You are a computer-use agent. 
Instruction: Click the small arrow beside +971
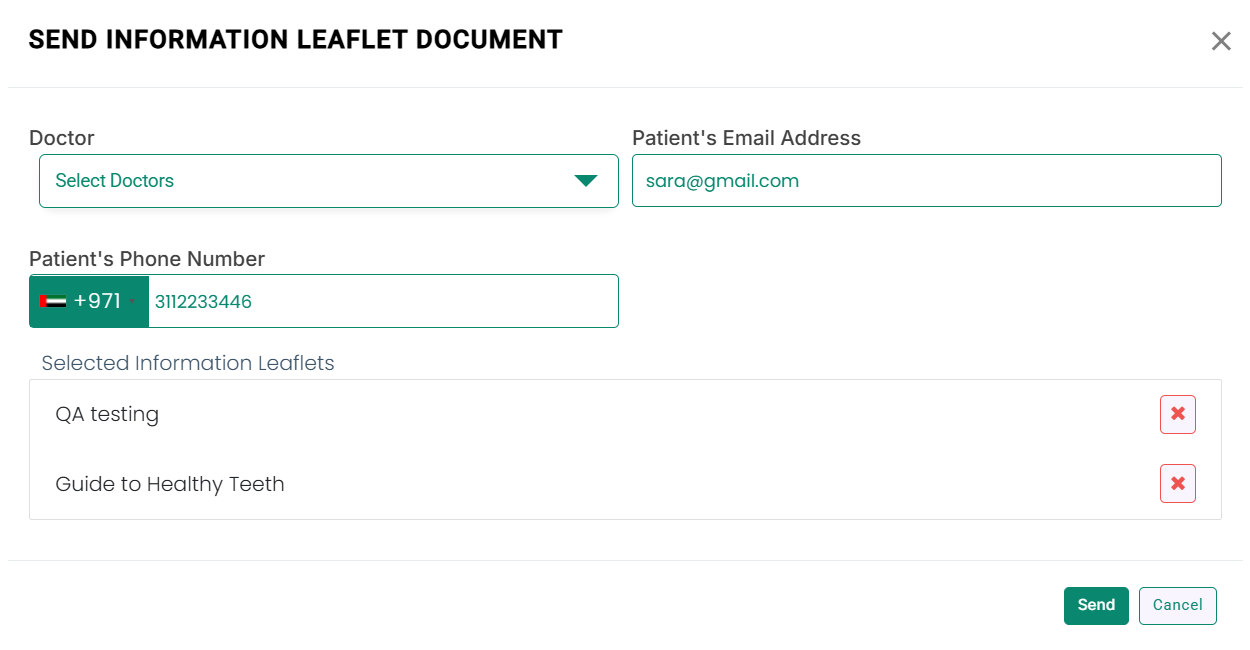click(x=133, y=302)
